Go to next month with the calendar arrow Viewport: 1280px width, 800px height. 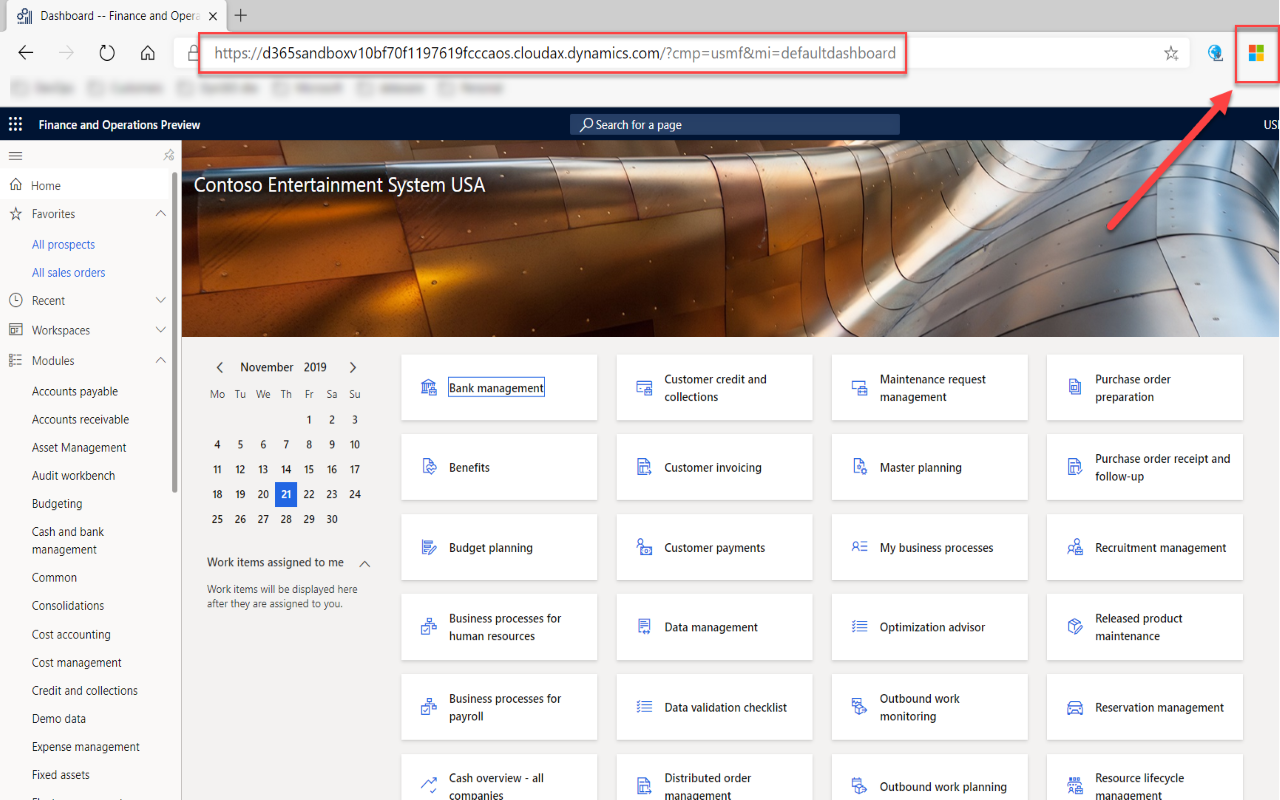[352, 367]
